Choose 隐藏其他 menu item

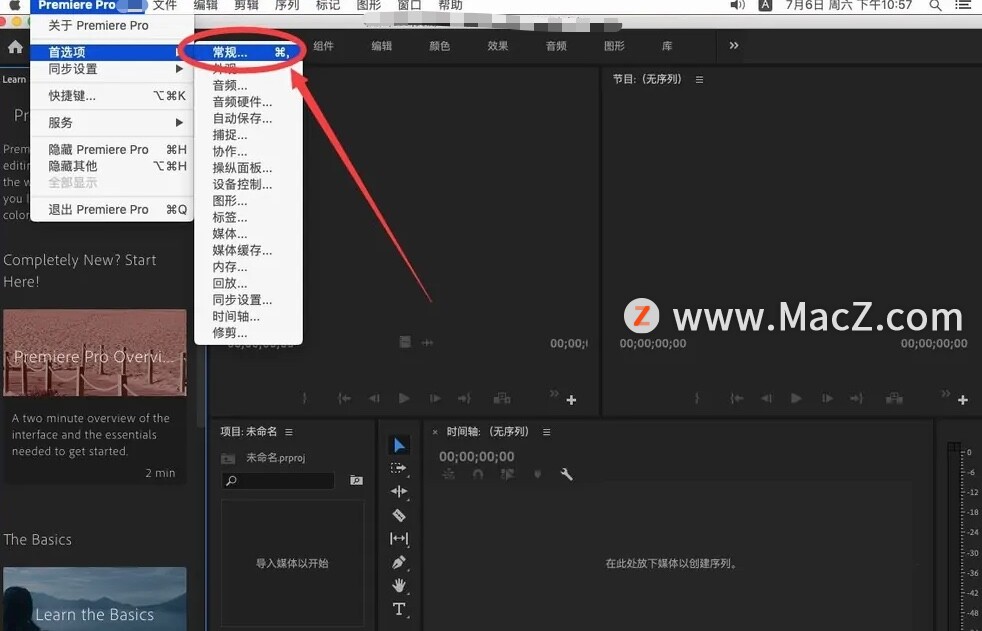112,166
